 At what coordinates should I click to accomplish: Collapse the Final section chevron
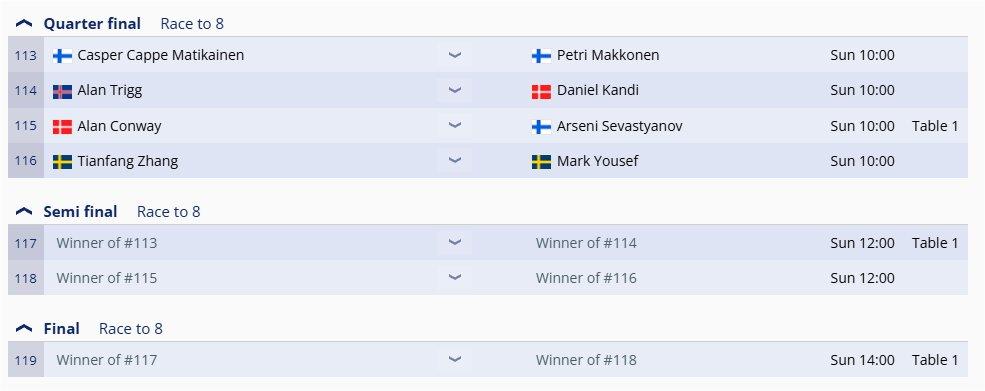click(24, 329)
